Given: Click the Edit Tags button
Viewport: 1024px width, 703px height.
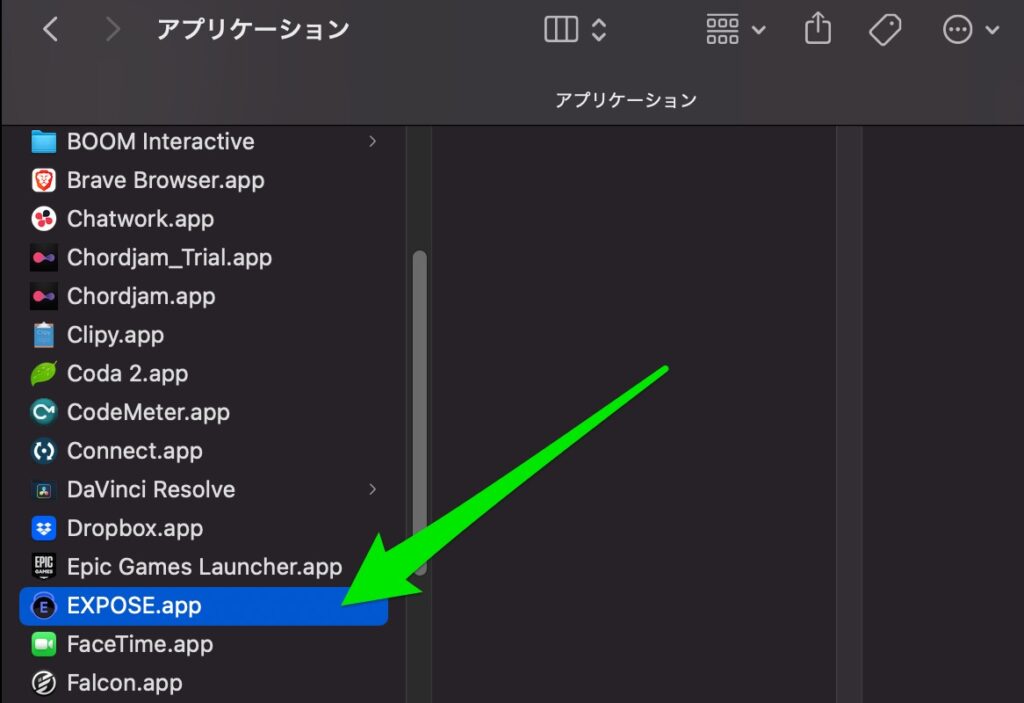Looking at the screenshot, I should tap(884, 30).
